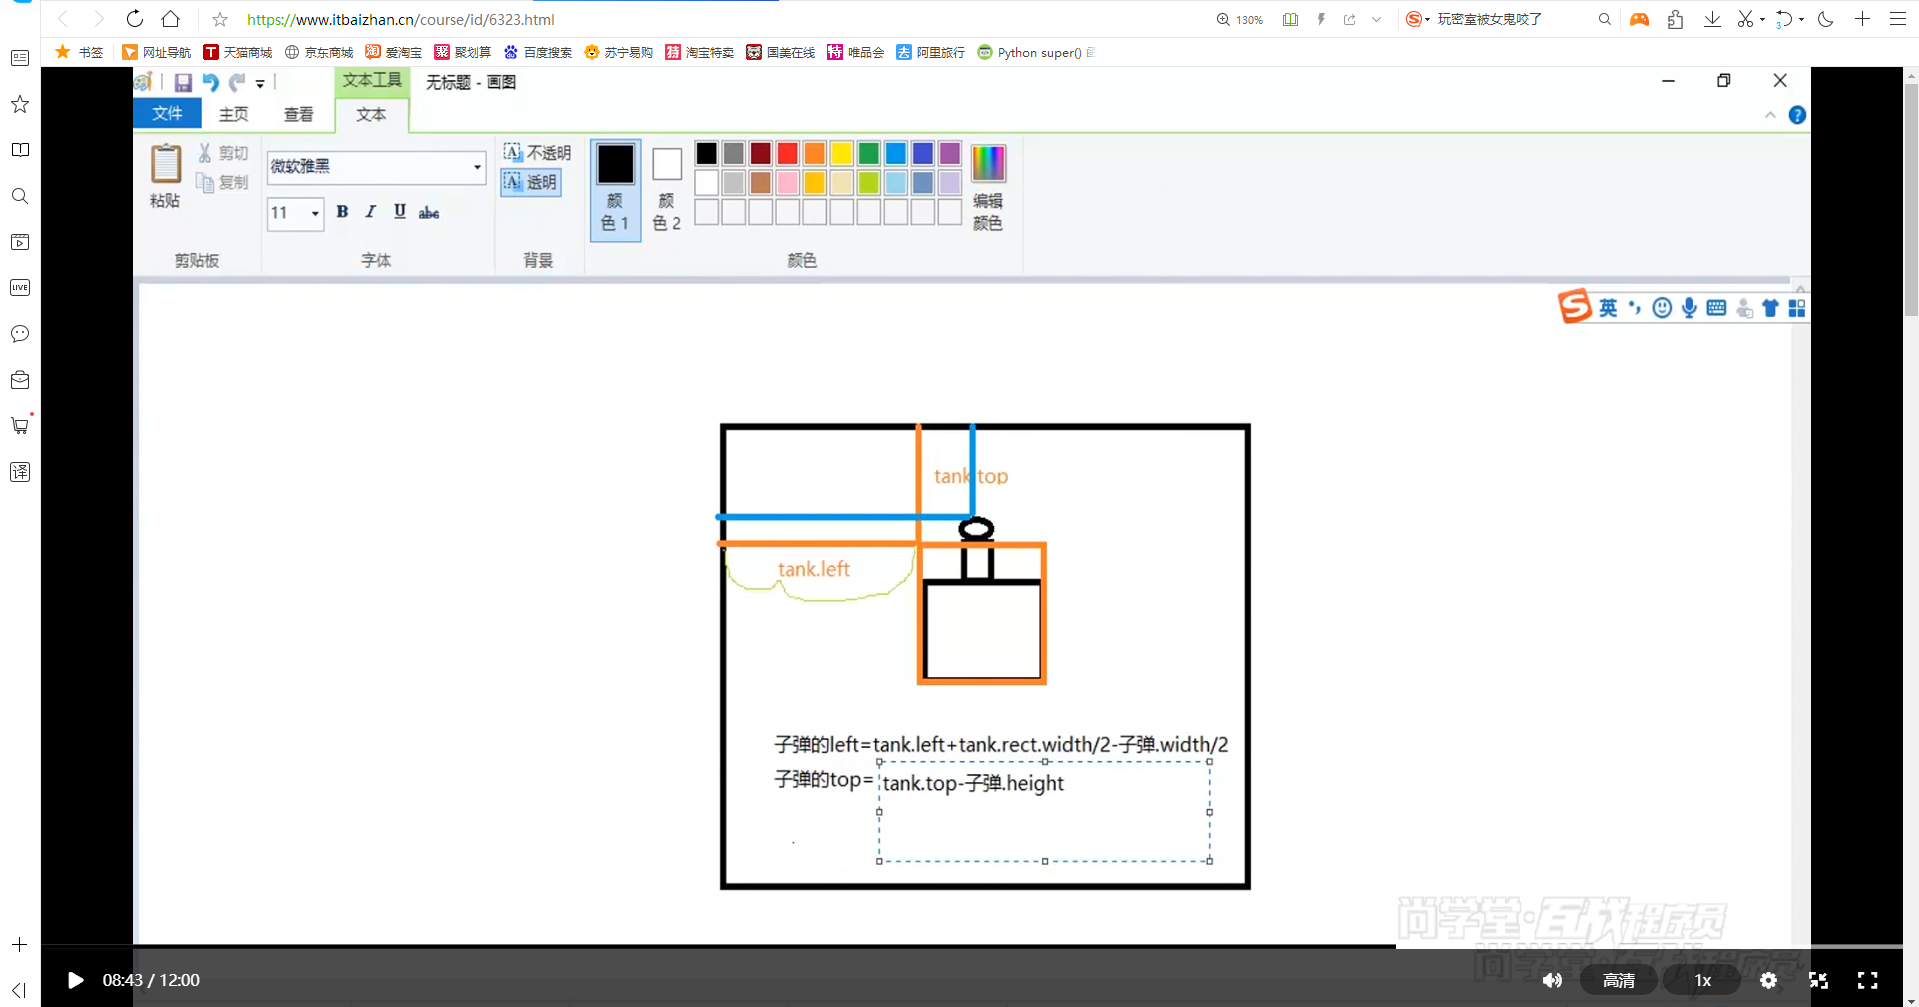
Task: Toggle Sogou 英 language mode
Action: point(1608,308)
